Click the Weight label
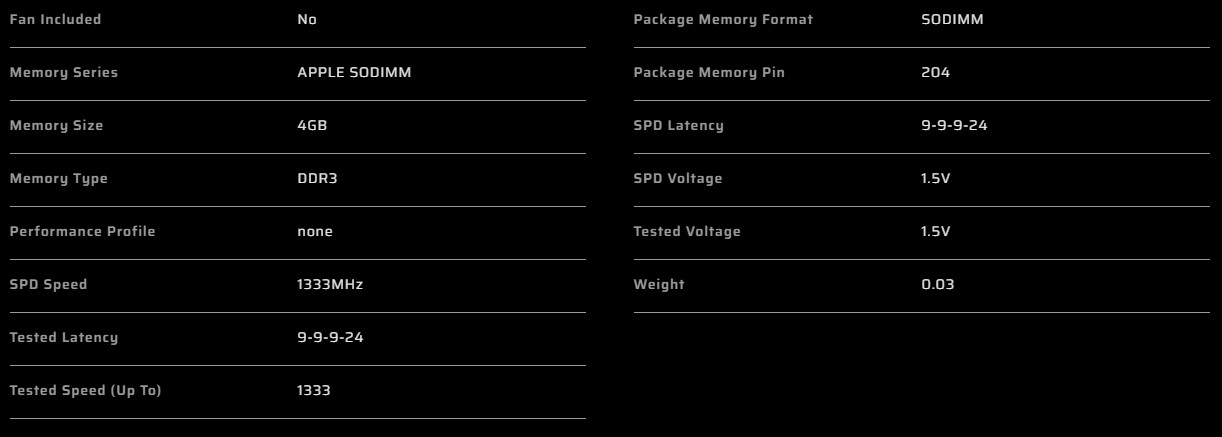1222x437 pixels. pos(659,285)
